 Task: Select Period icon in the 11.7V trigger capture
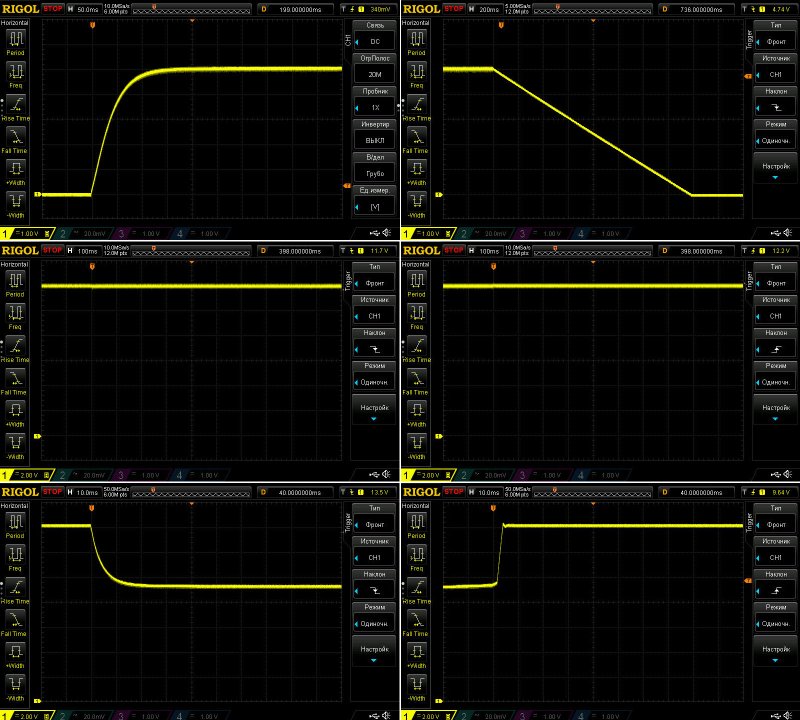(x=16, y=280)
